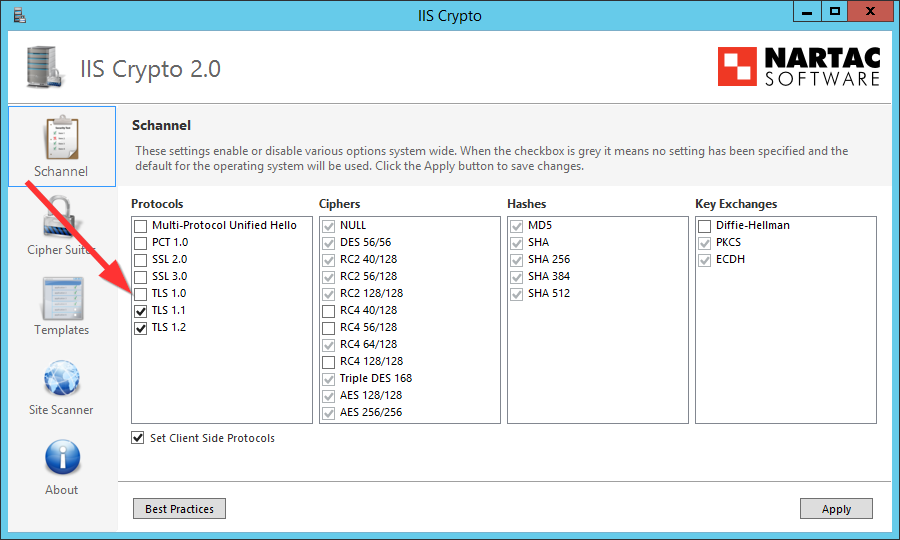The width and height of the screenshot is (900, 540).
Task: Switch to the Templates tab label
Action: (61, 330)
